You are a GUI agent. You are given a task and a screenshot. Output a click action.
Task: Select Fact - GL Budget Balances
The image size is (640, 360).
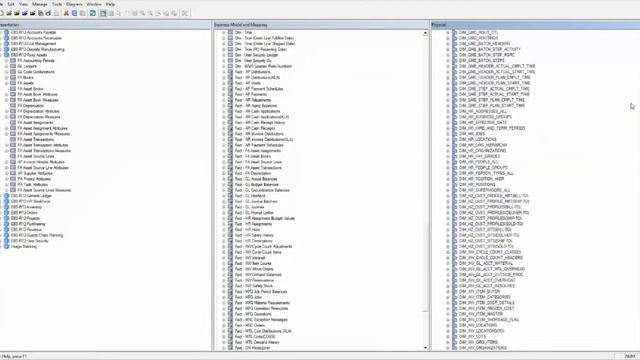[257, 184]
